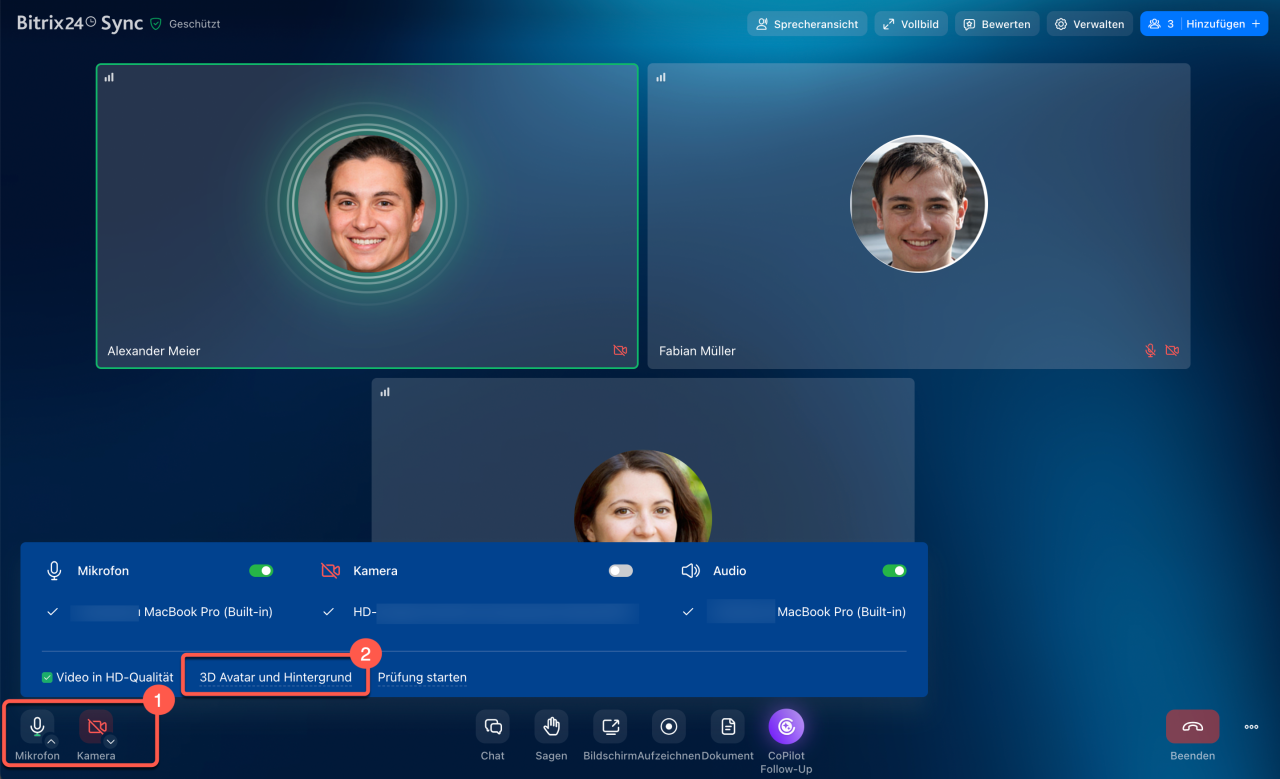The width and height of the screenshot is (1280, 779).
Task: Raise your hand with the Sagen button
Action: pos(551,727)
